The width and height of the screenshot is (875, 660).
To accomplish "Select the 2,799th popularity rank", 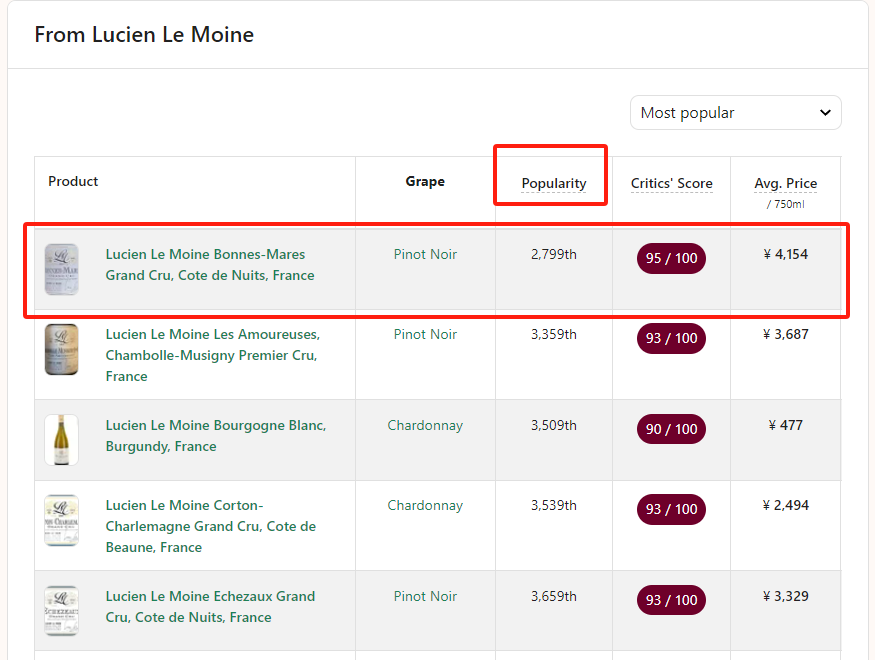I will pyautogui.click(x=554, y=254).
